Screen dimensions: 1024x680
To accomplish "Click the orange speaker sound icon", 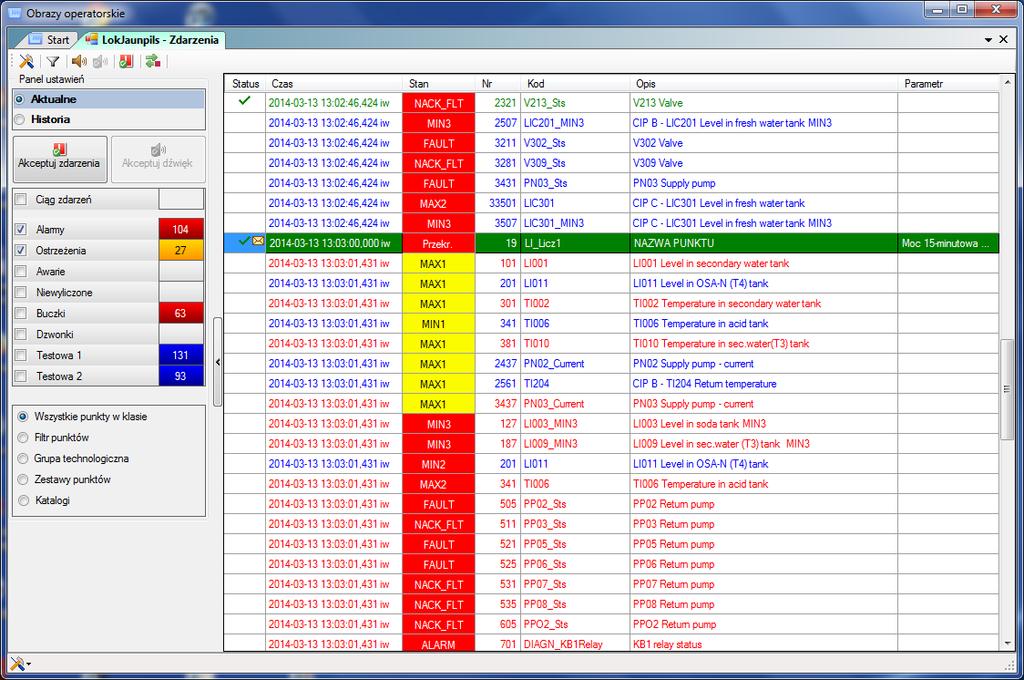I will (79, 61).
